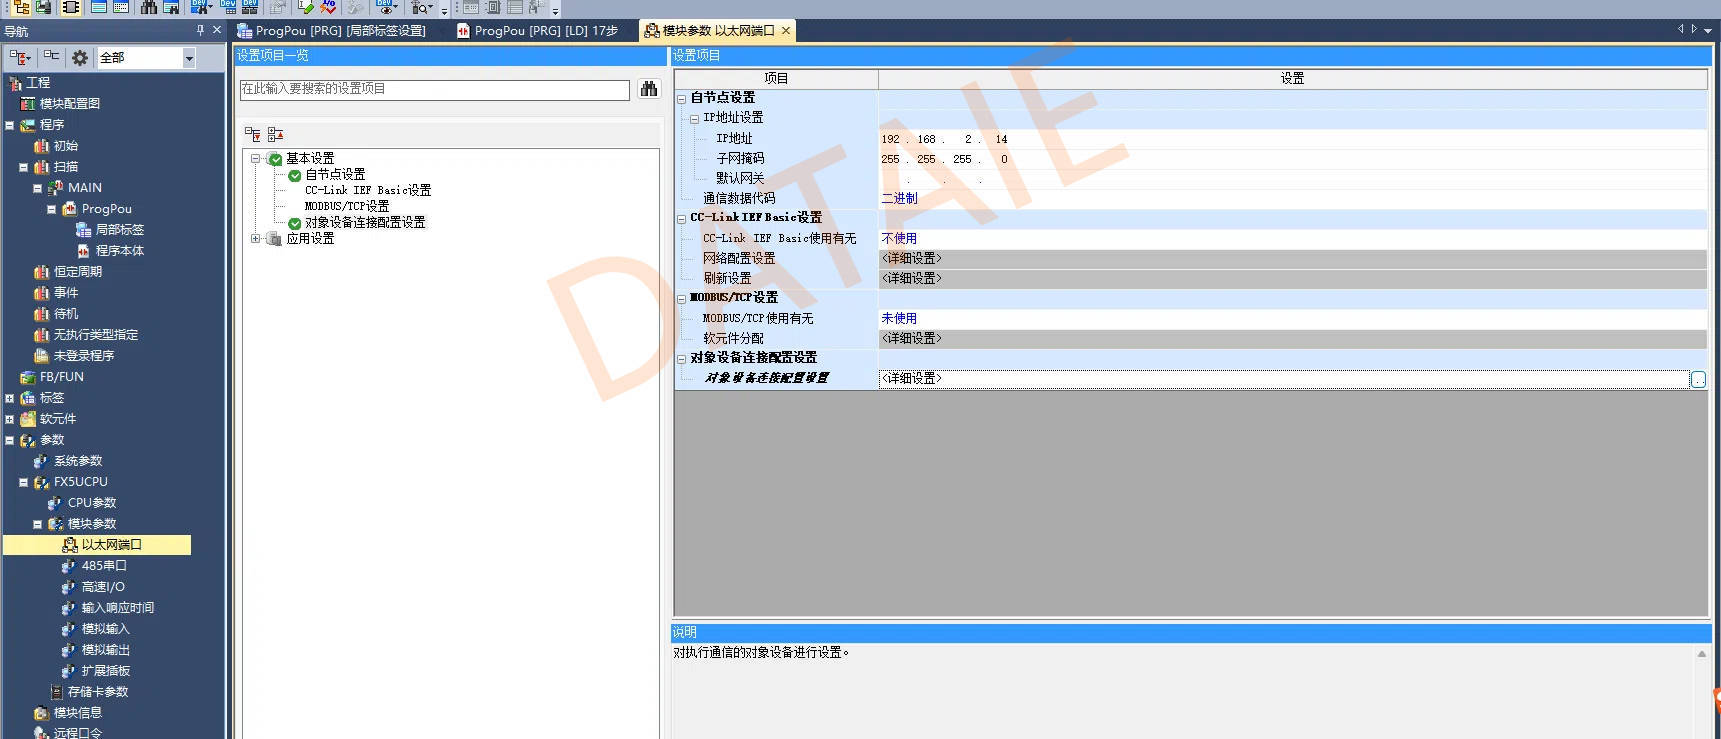Viewport: 1721px width, 739px height.
Task: Open 扩展插板 module parameter
Action: [105, 671]
